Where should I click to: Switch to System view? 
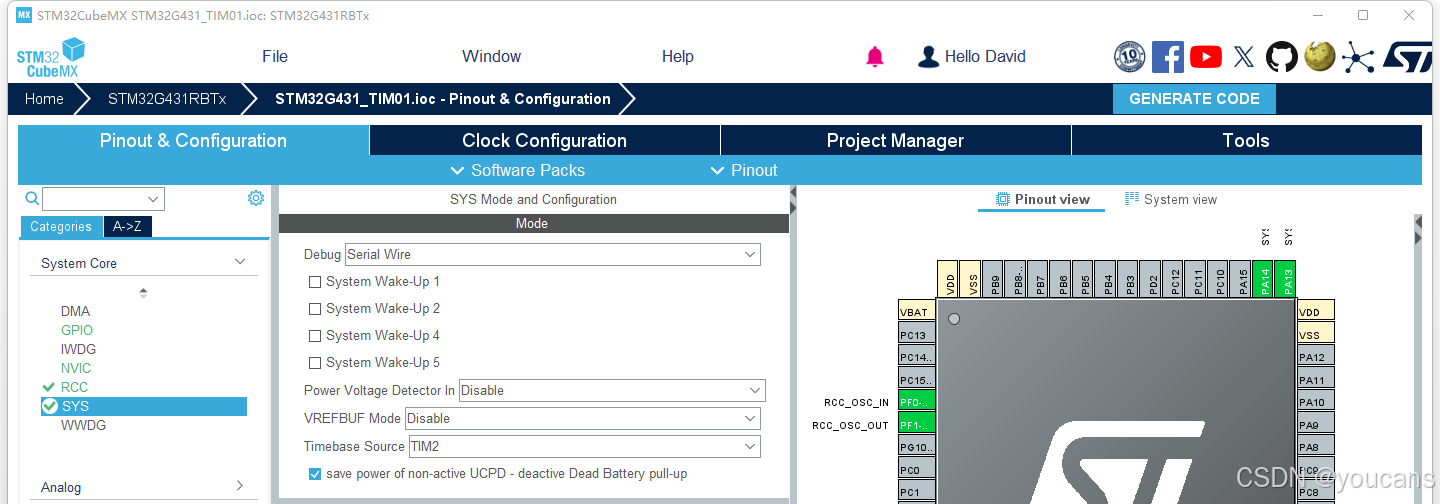pos(1171,199)
